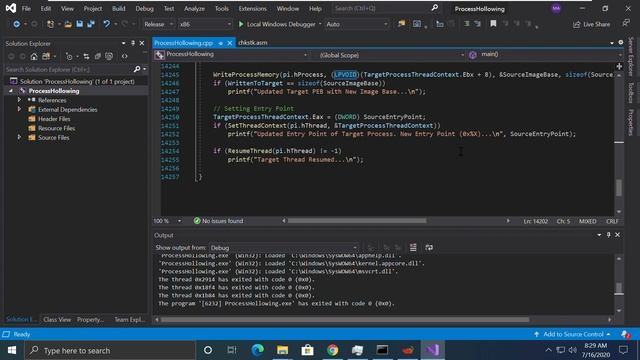Open Solution Explorer window options dropdown
Viewport: 640px width, 360px height.
(x=123, y=43)
